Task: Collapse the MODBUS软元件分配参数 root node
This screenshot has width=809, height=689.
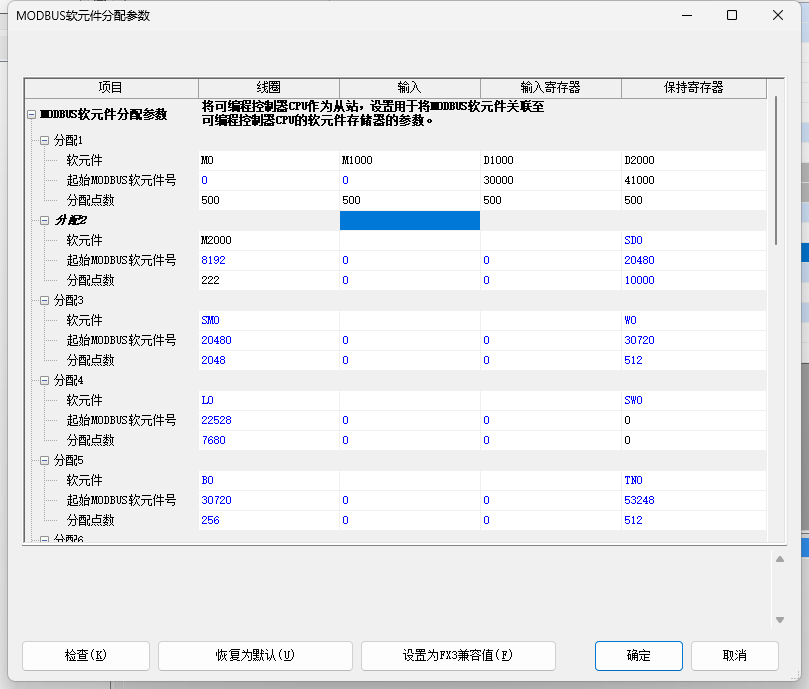Action: click(x=32, y=115)
